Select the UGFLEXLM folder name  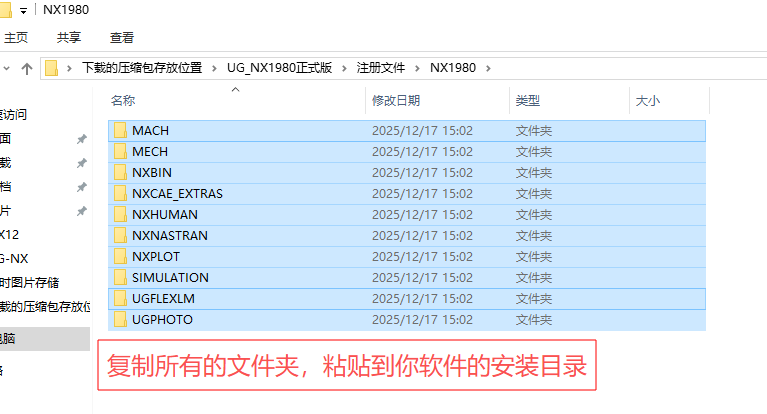coord(163,299)
